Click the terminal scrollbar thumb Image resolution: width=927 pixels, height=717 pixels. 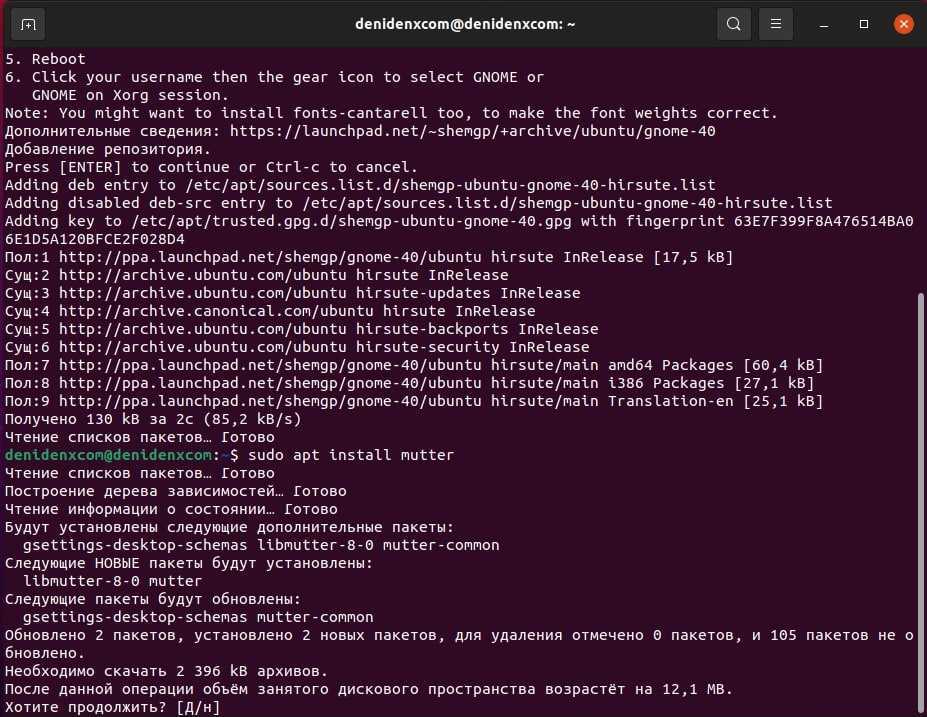[x=920, y=500]
